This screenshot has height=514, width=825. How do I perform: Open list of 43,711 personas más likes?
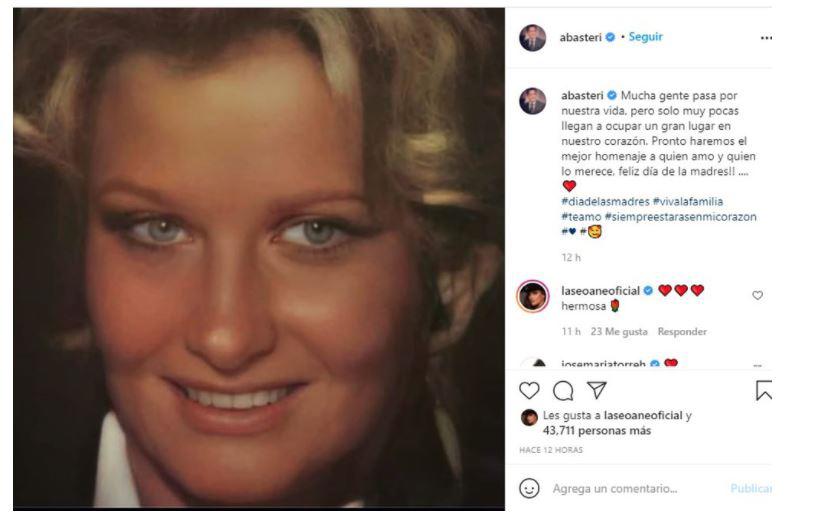click(x=597, y=431)
